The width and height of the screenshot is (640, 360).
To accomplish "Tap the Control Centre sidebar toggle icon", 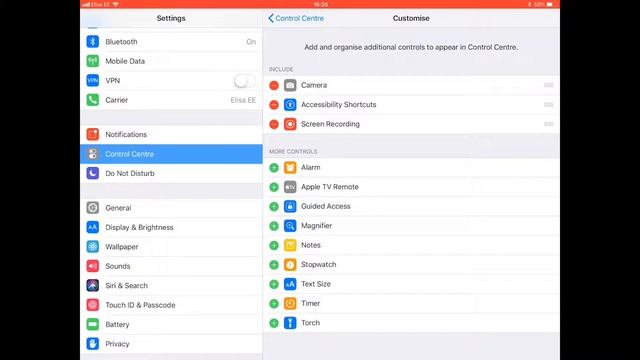I will 93,154.
